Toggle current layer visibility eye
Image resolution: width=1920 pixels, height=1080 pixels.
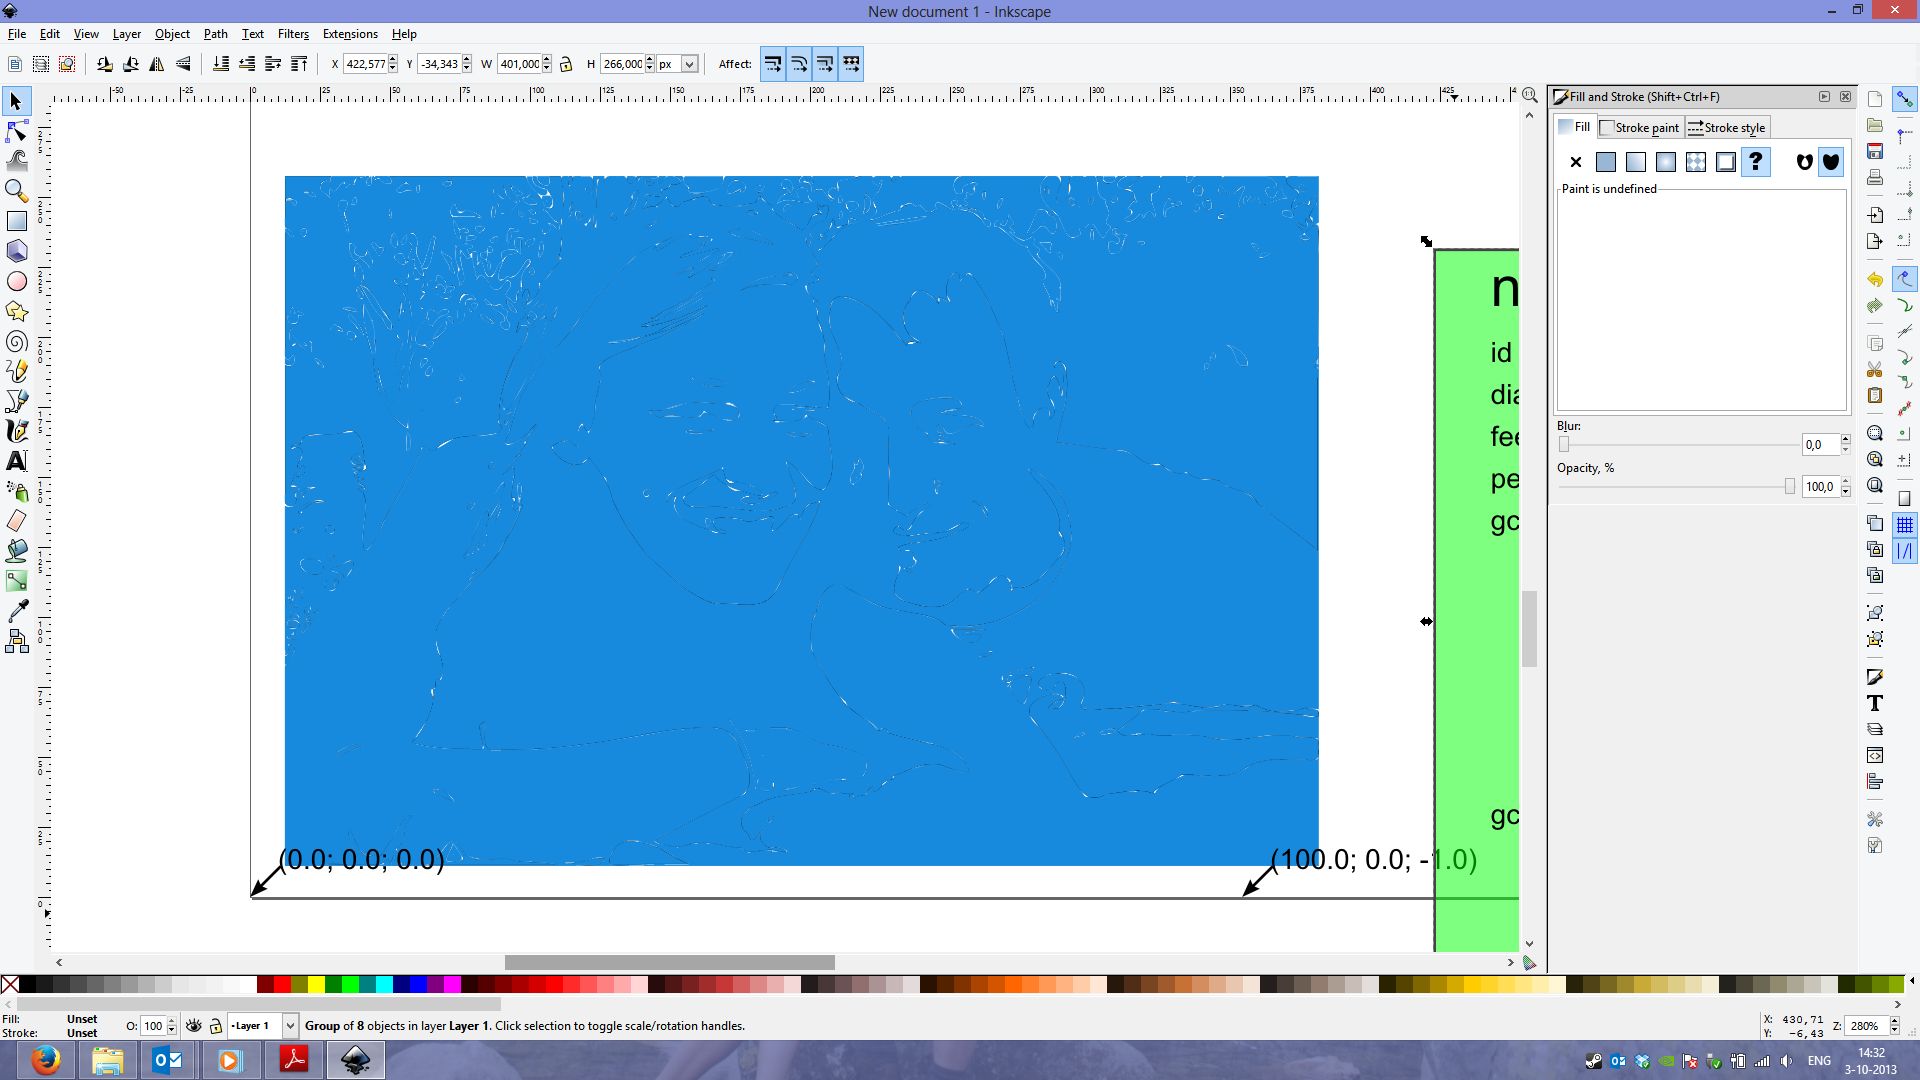[x=194, y=1026]
